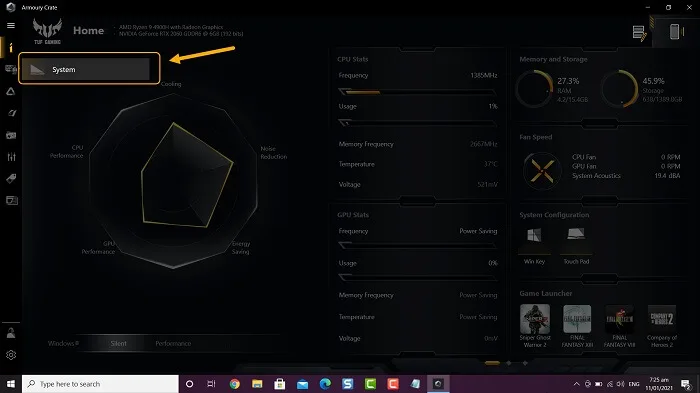Open the hamburger navigation menu
This screenshot has height=393, width=700.
[11, 25]
